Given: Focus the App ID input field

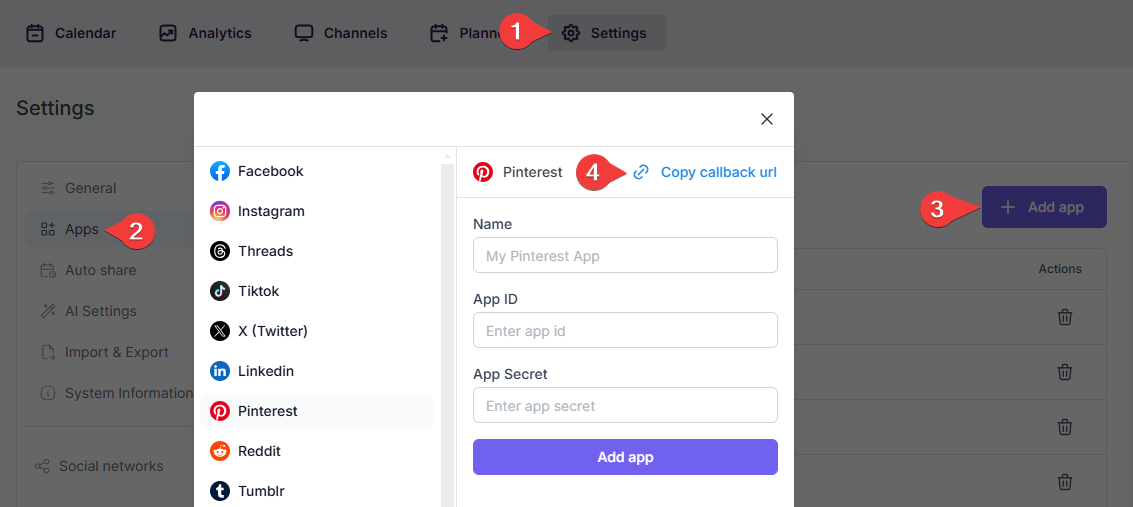Looking at the screenshot, I should click(625, 330).
